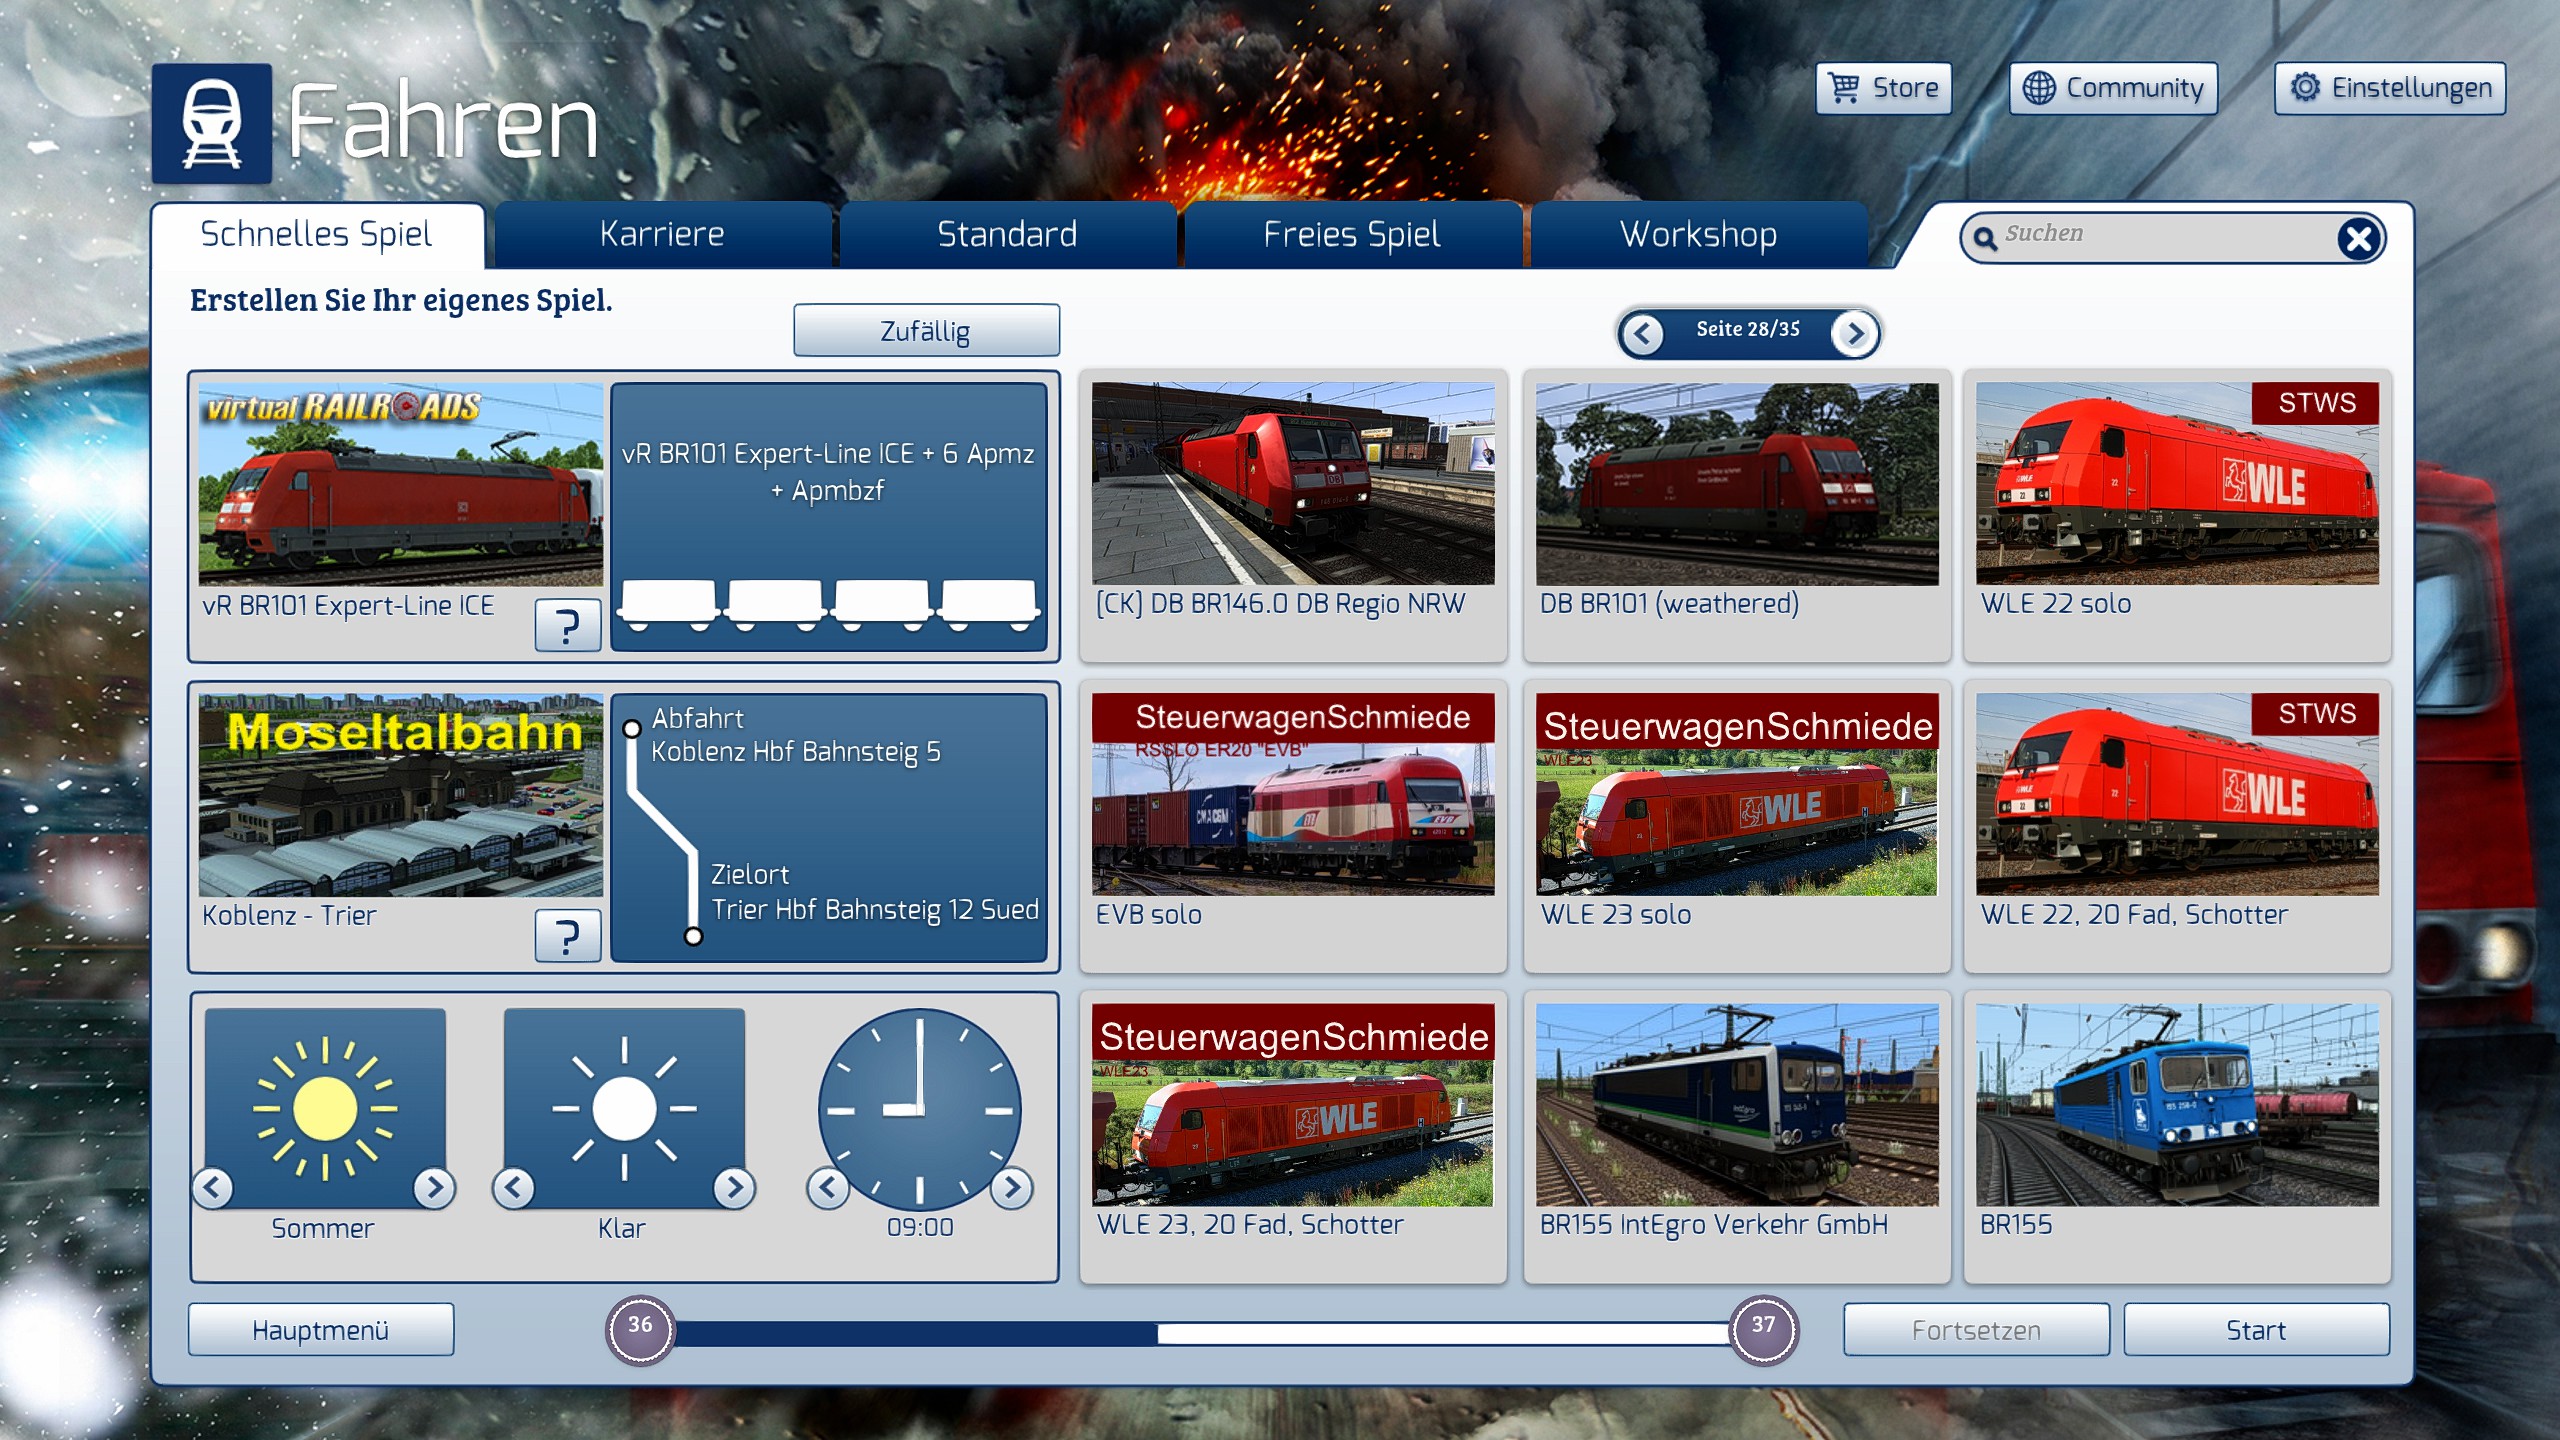Image resolution: width=2560 pixels, height=1440 pixels.
Task: Advance start time past 09:00
Action: click(1012, 1187)
